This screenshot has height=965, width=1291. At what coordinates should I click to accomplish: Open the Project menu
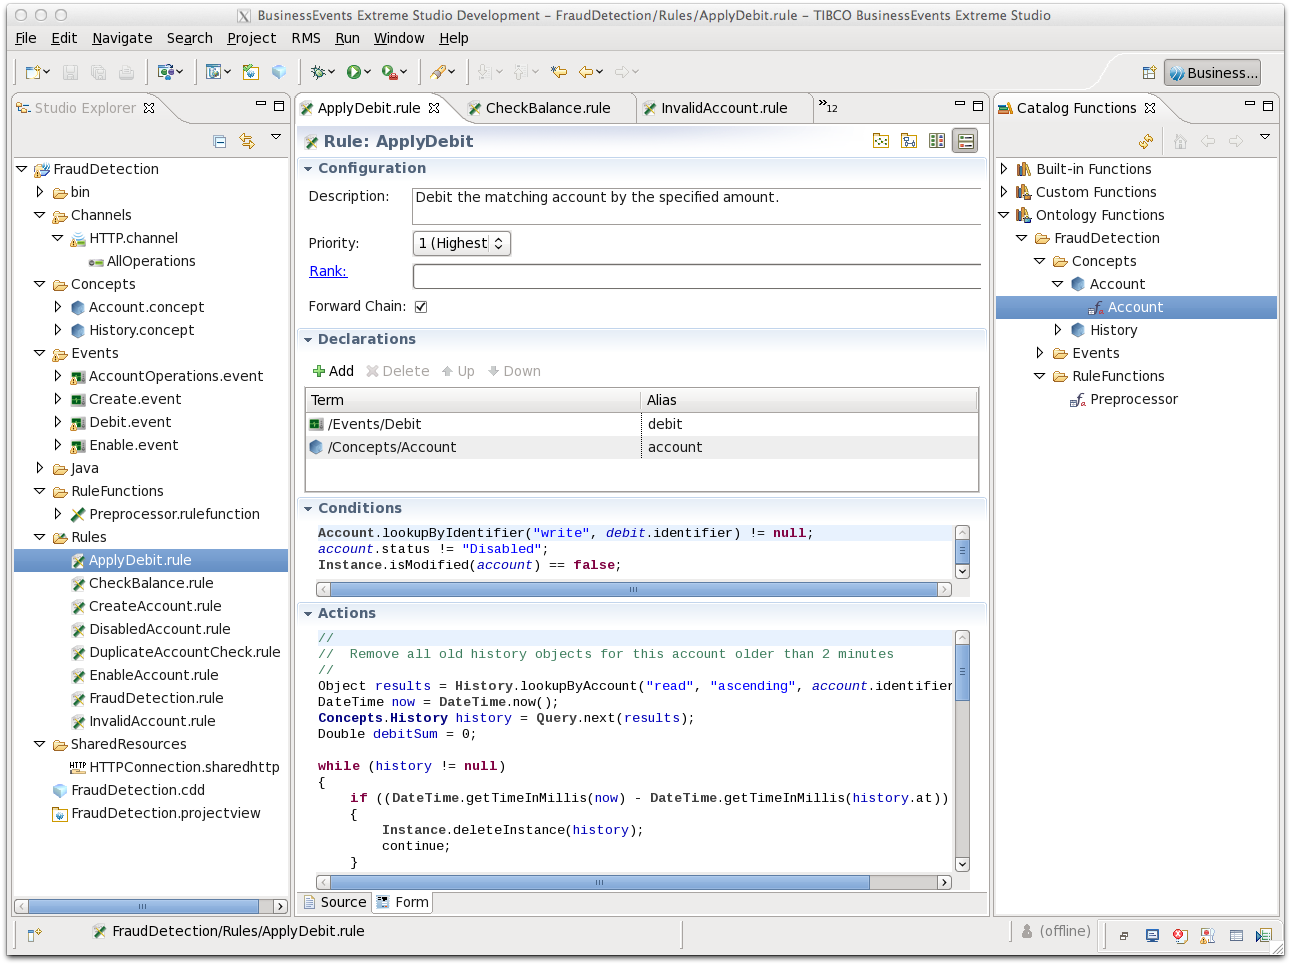pos(251,38)
